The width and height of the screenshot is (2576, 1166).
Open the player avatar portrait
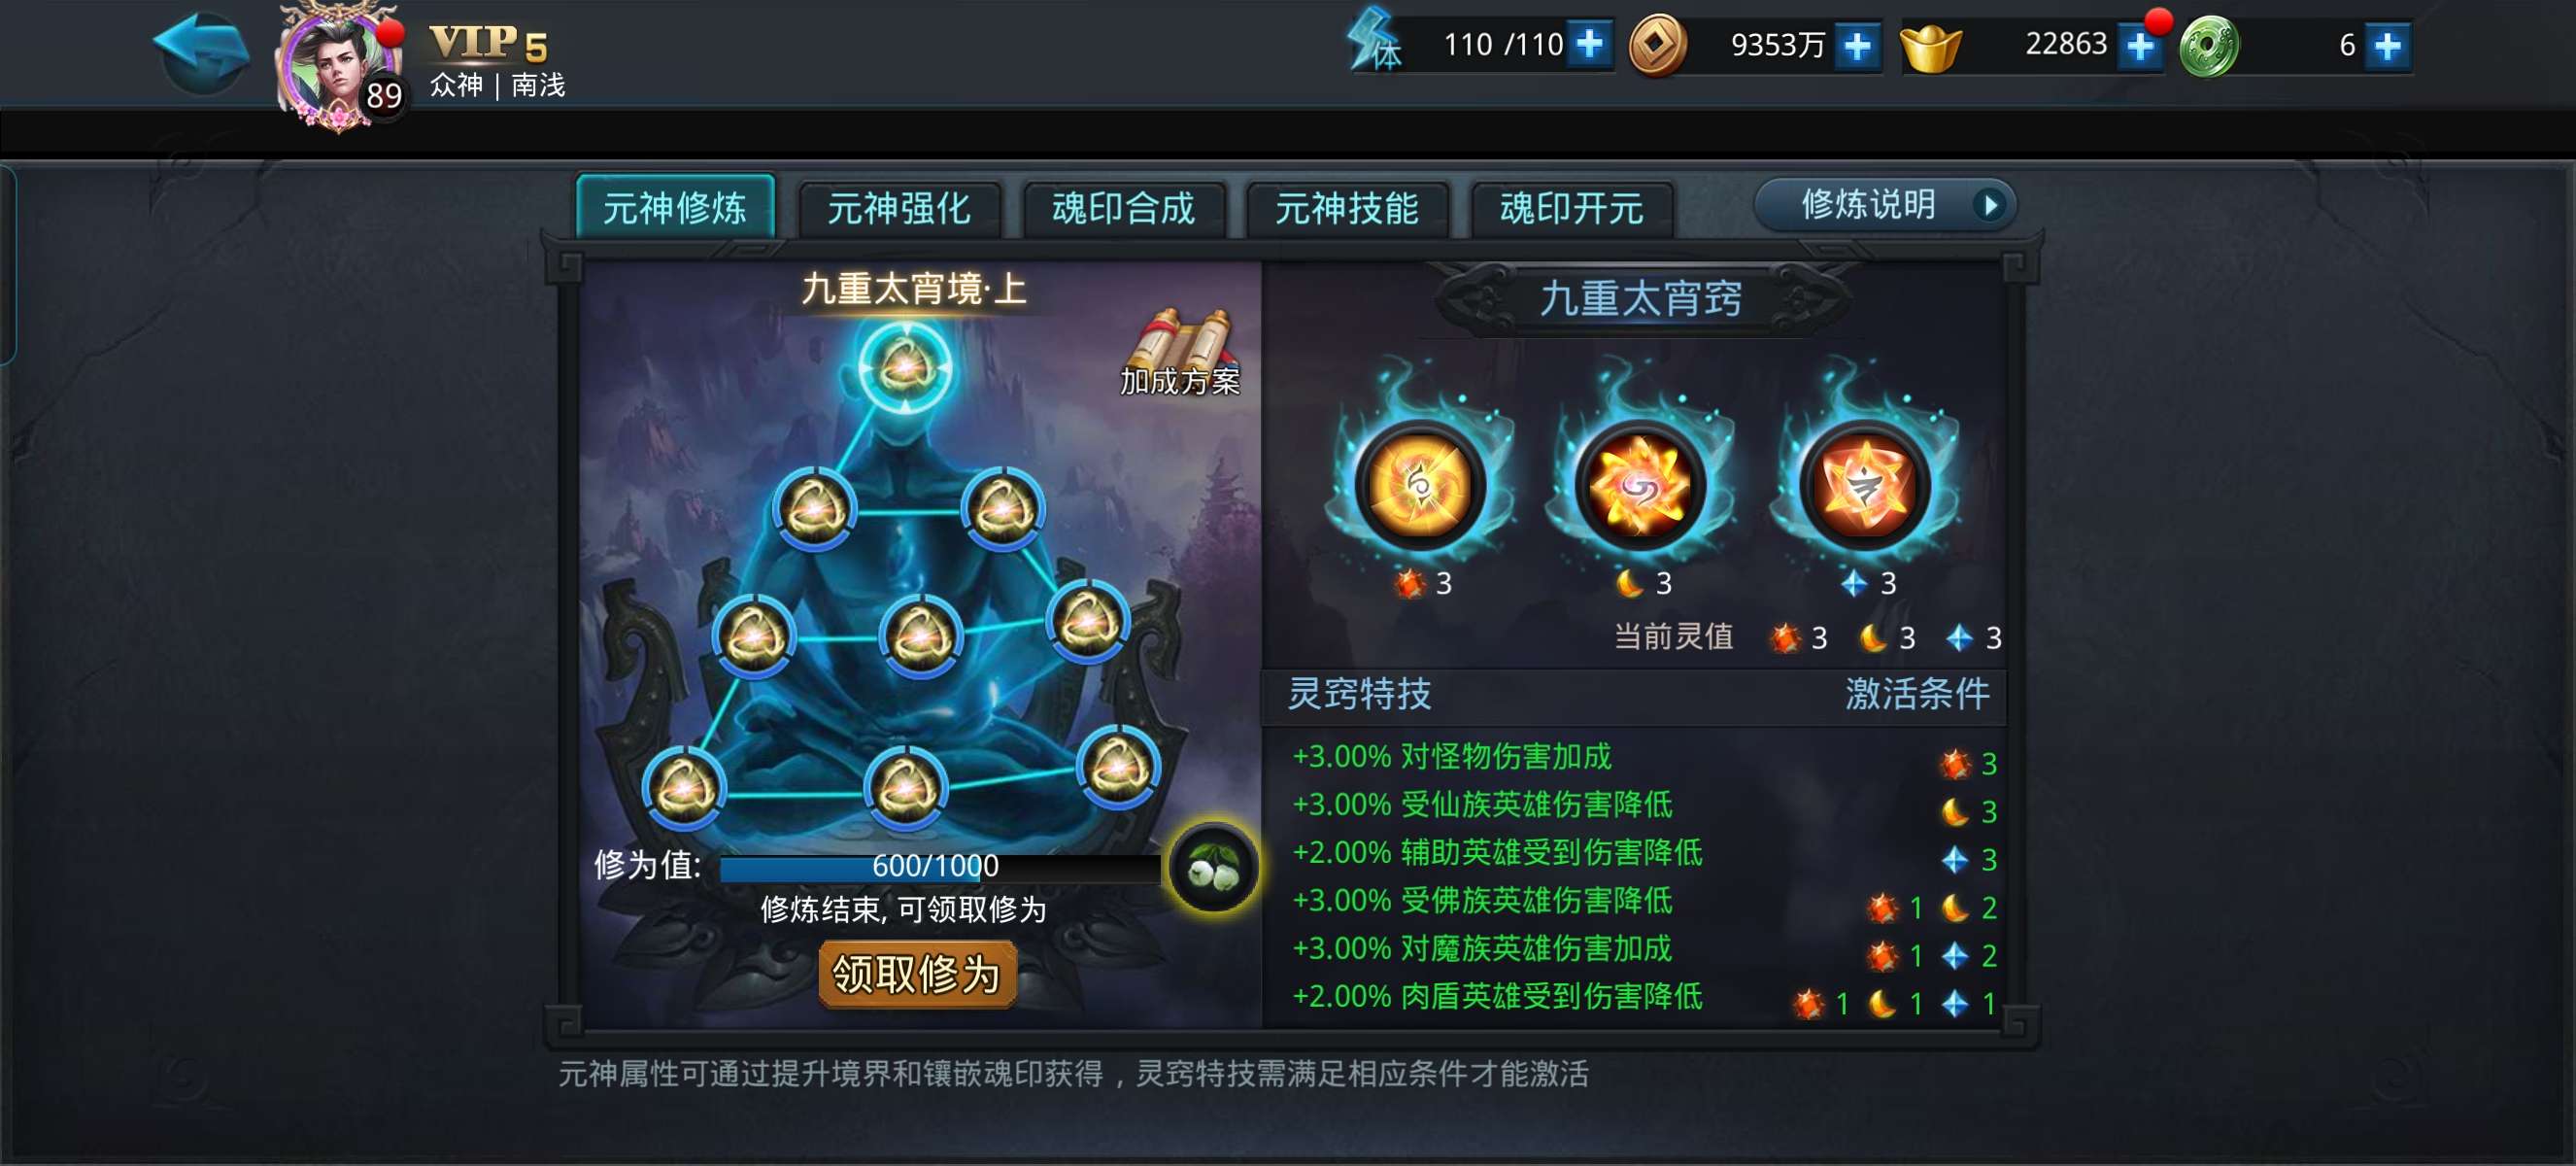pyautogui.click(x=336, y=68)
